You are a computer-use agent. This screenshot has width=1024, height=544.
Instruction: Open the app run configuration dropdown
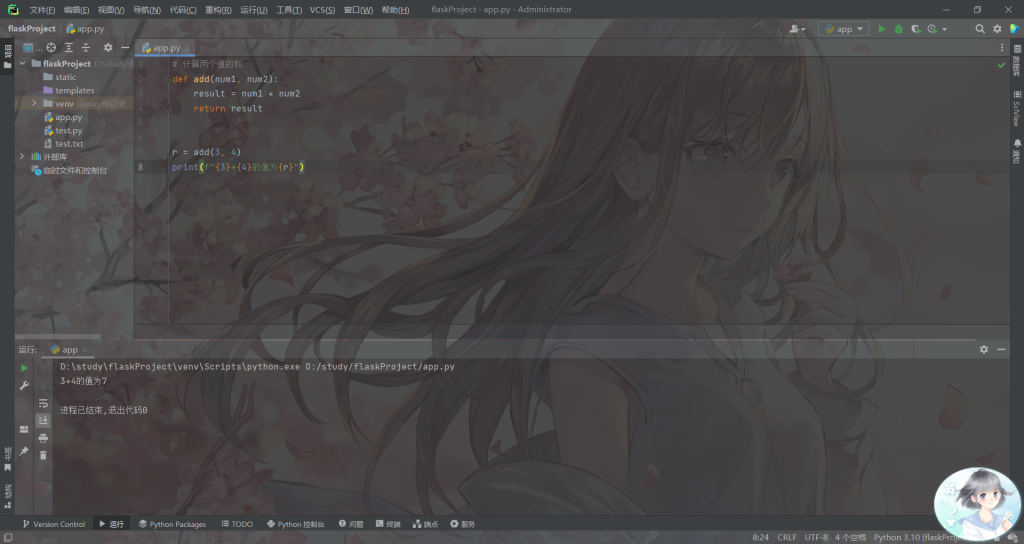click(x=843, y=29)
